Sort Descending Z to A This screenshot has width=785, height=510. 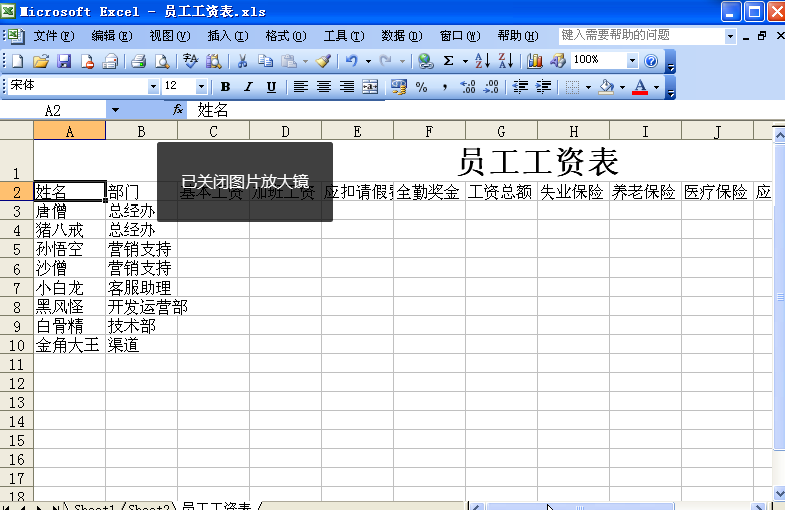click(506, 61)
